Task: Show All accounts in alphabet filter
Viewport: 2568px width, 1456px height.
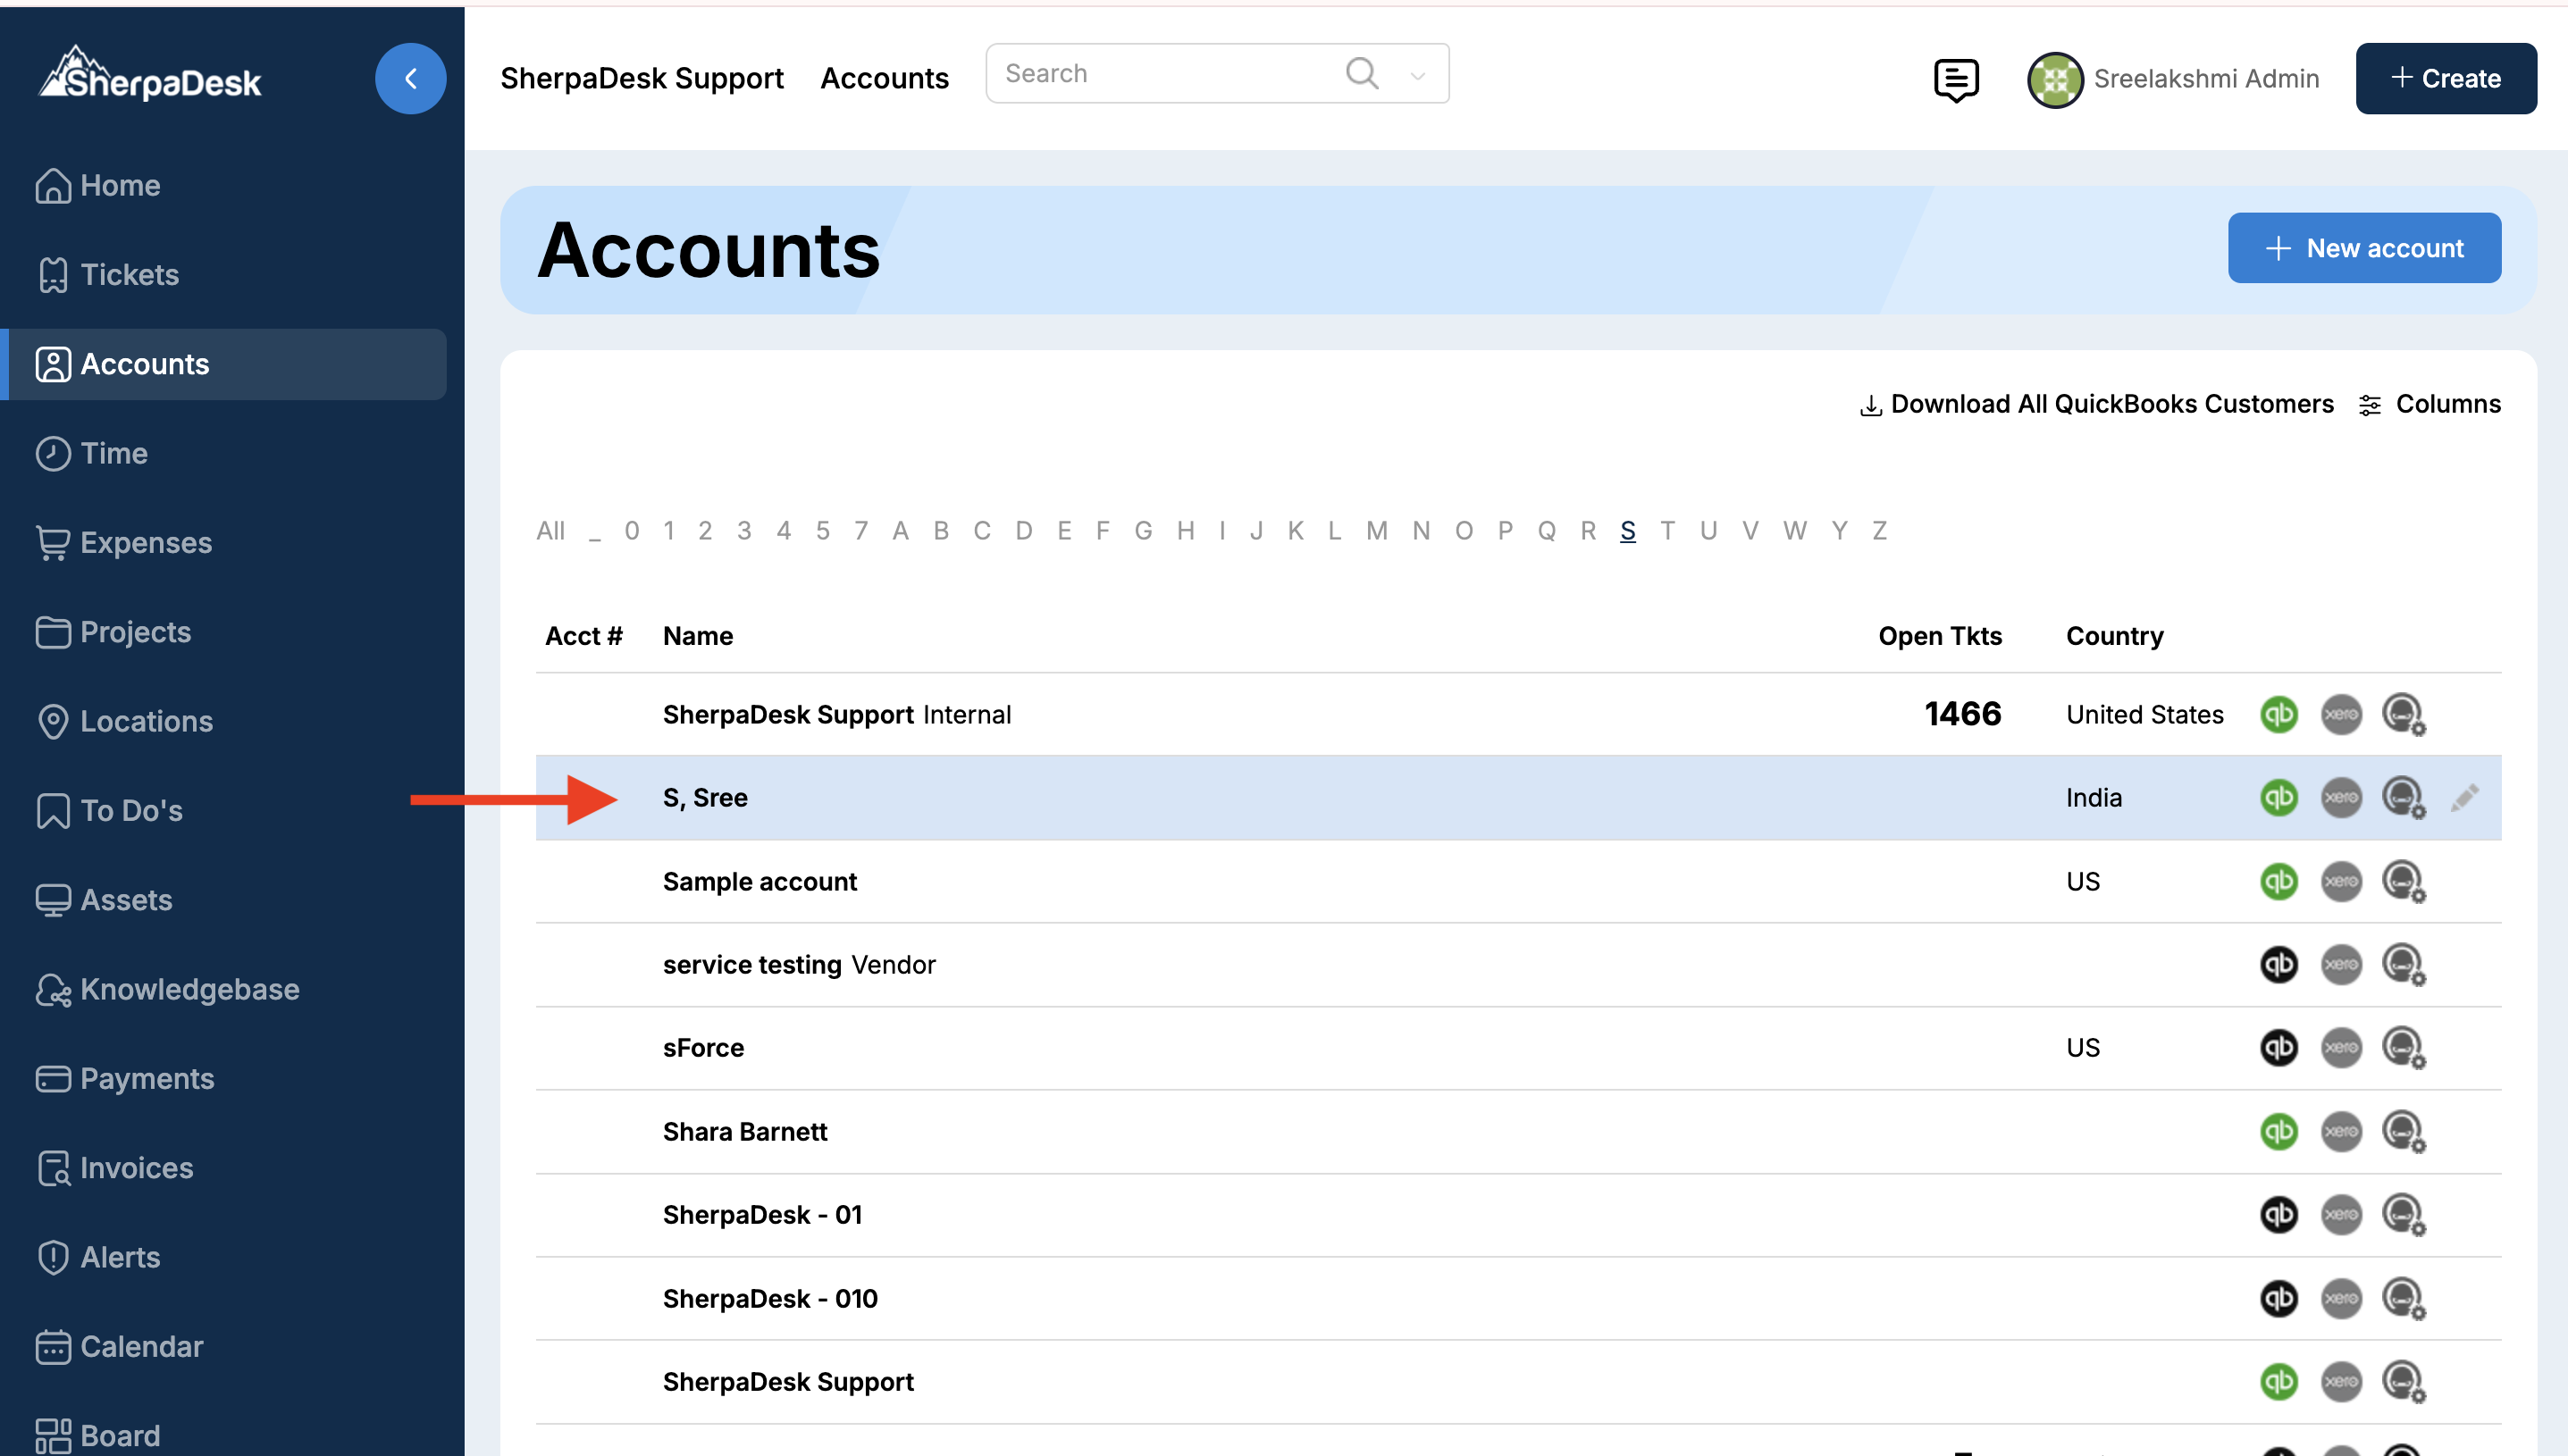Action: coord(550,531)
